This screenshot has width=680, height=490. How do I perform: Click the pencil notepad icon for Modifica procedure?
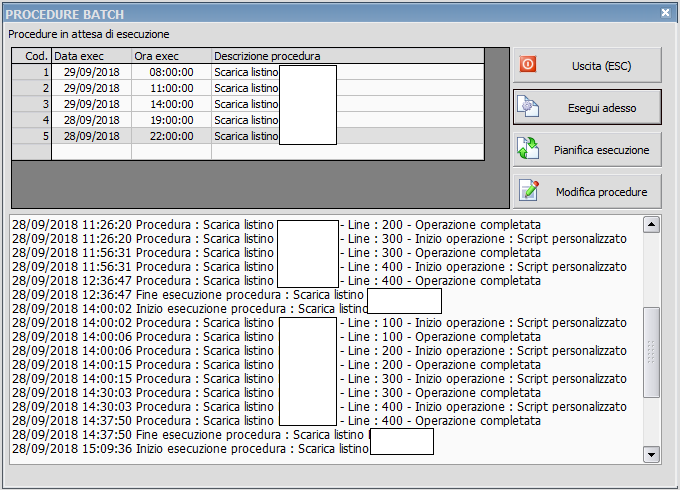point(528,191)
